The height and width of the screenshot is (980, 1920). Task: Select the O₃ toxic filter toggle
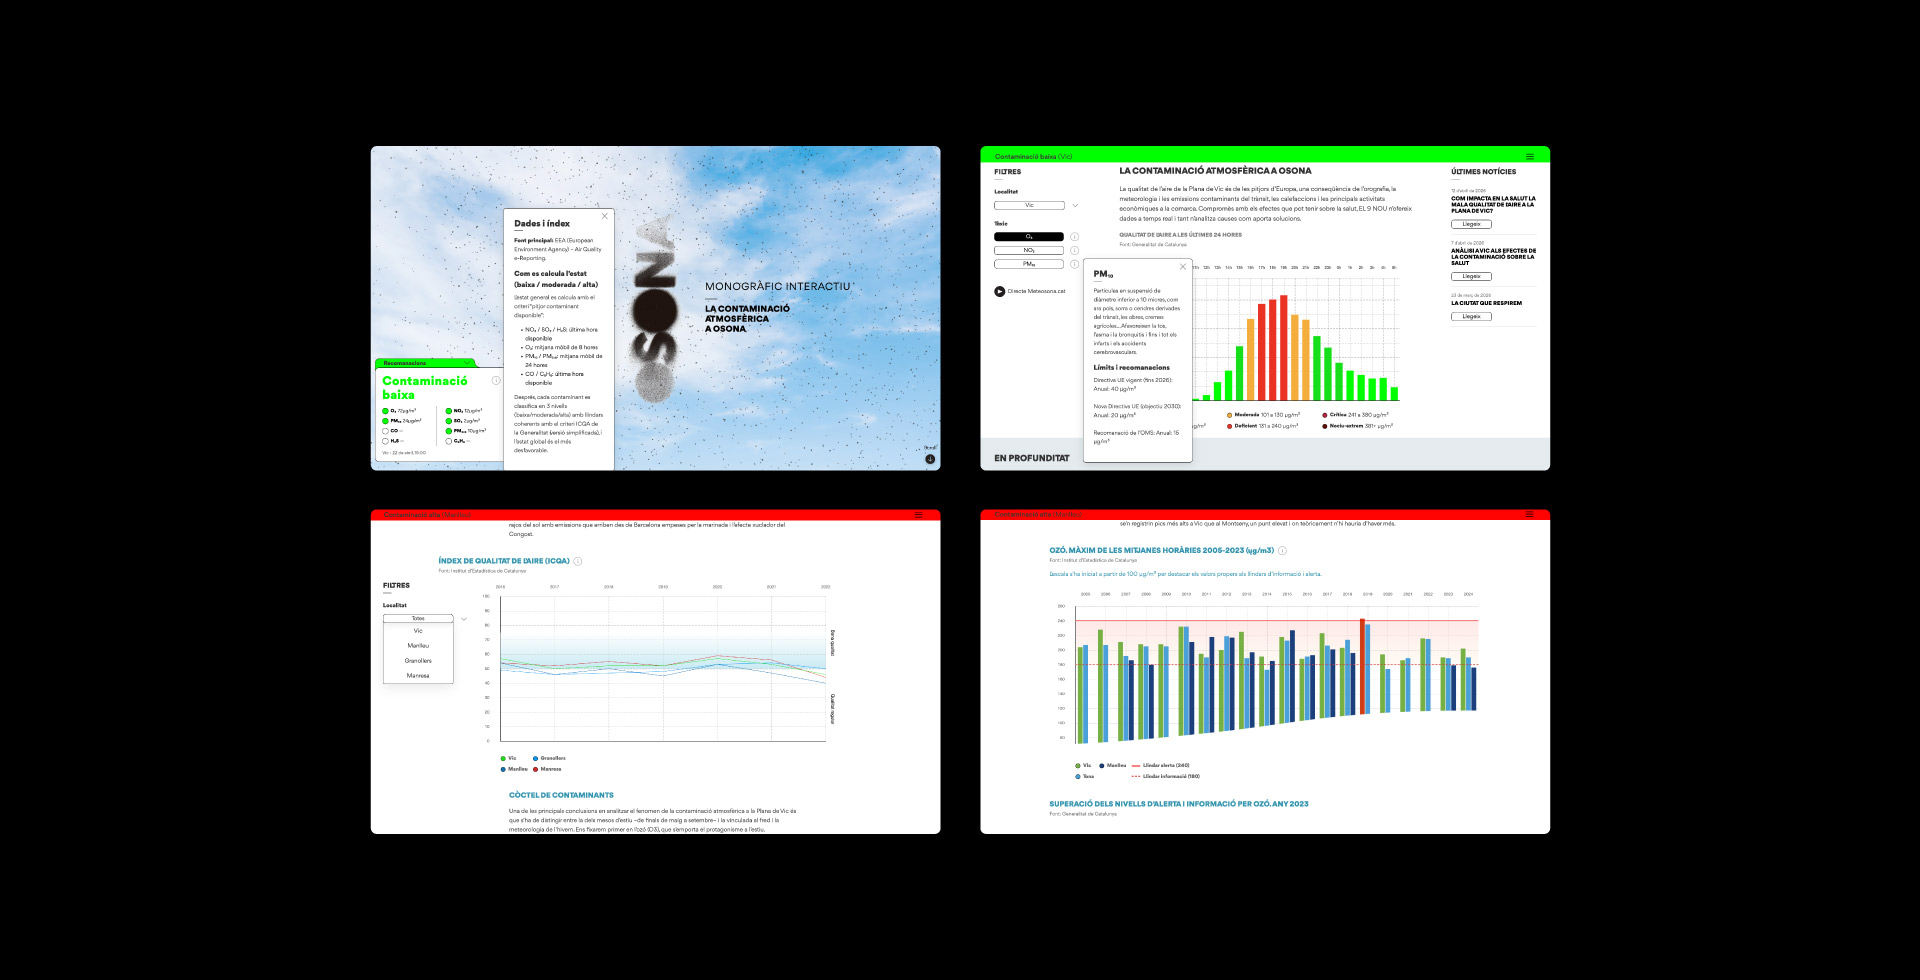click(1029, 237)
